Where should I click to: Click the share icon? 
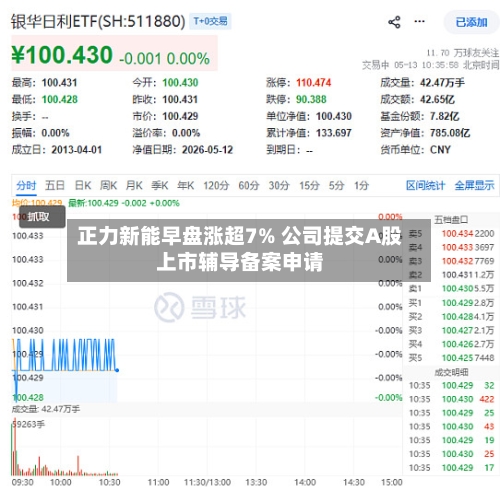[394, 22]
